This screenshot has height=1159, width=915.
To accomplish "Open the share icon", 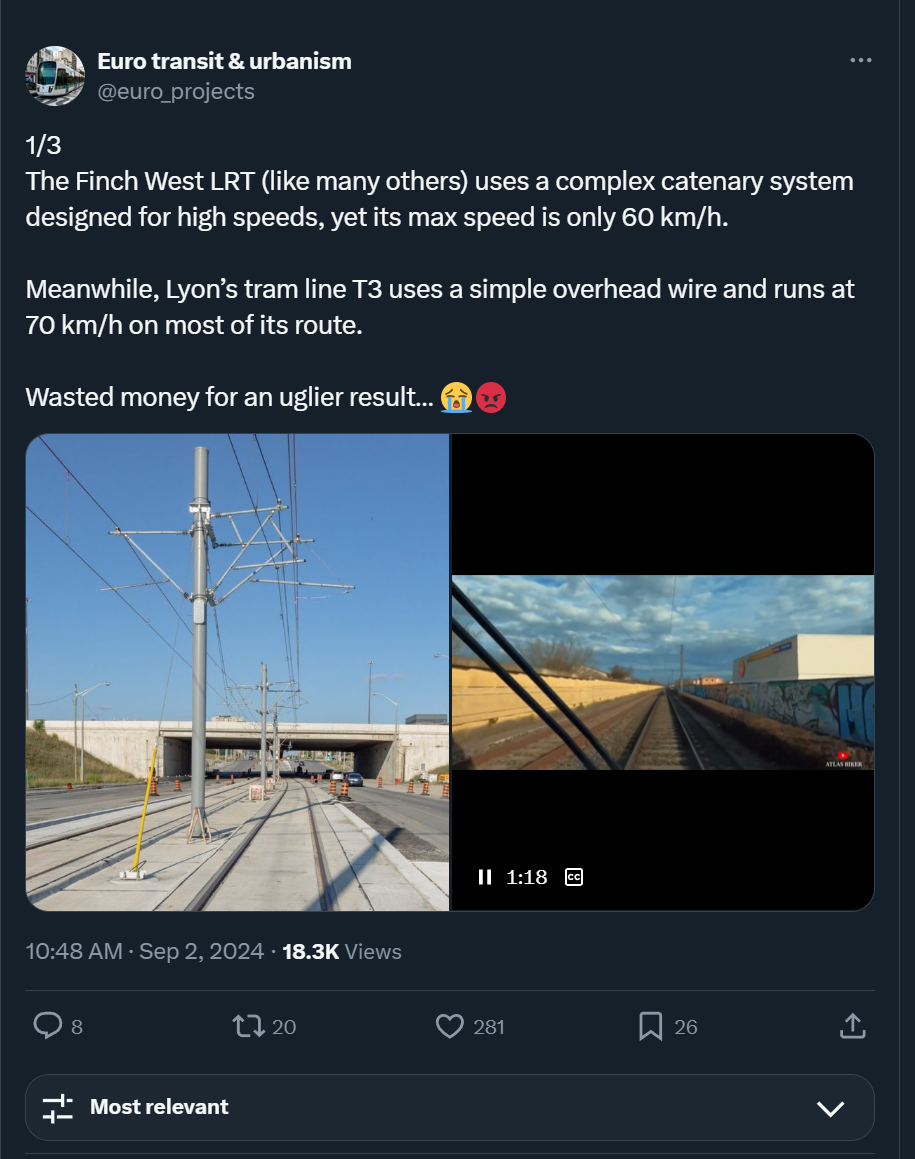I will coord(852,1026).
